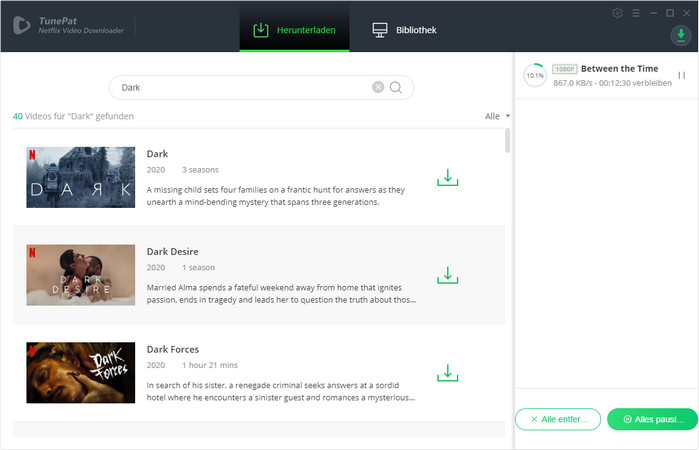The width and height of the screenshot is (699, 450).
Task: Click the 1 season label
Action: point(198,268)
